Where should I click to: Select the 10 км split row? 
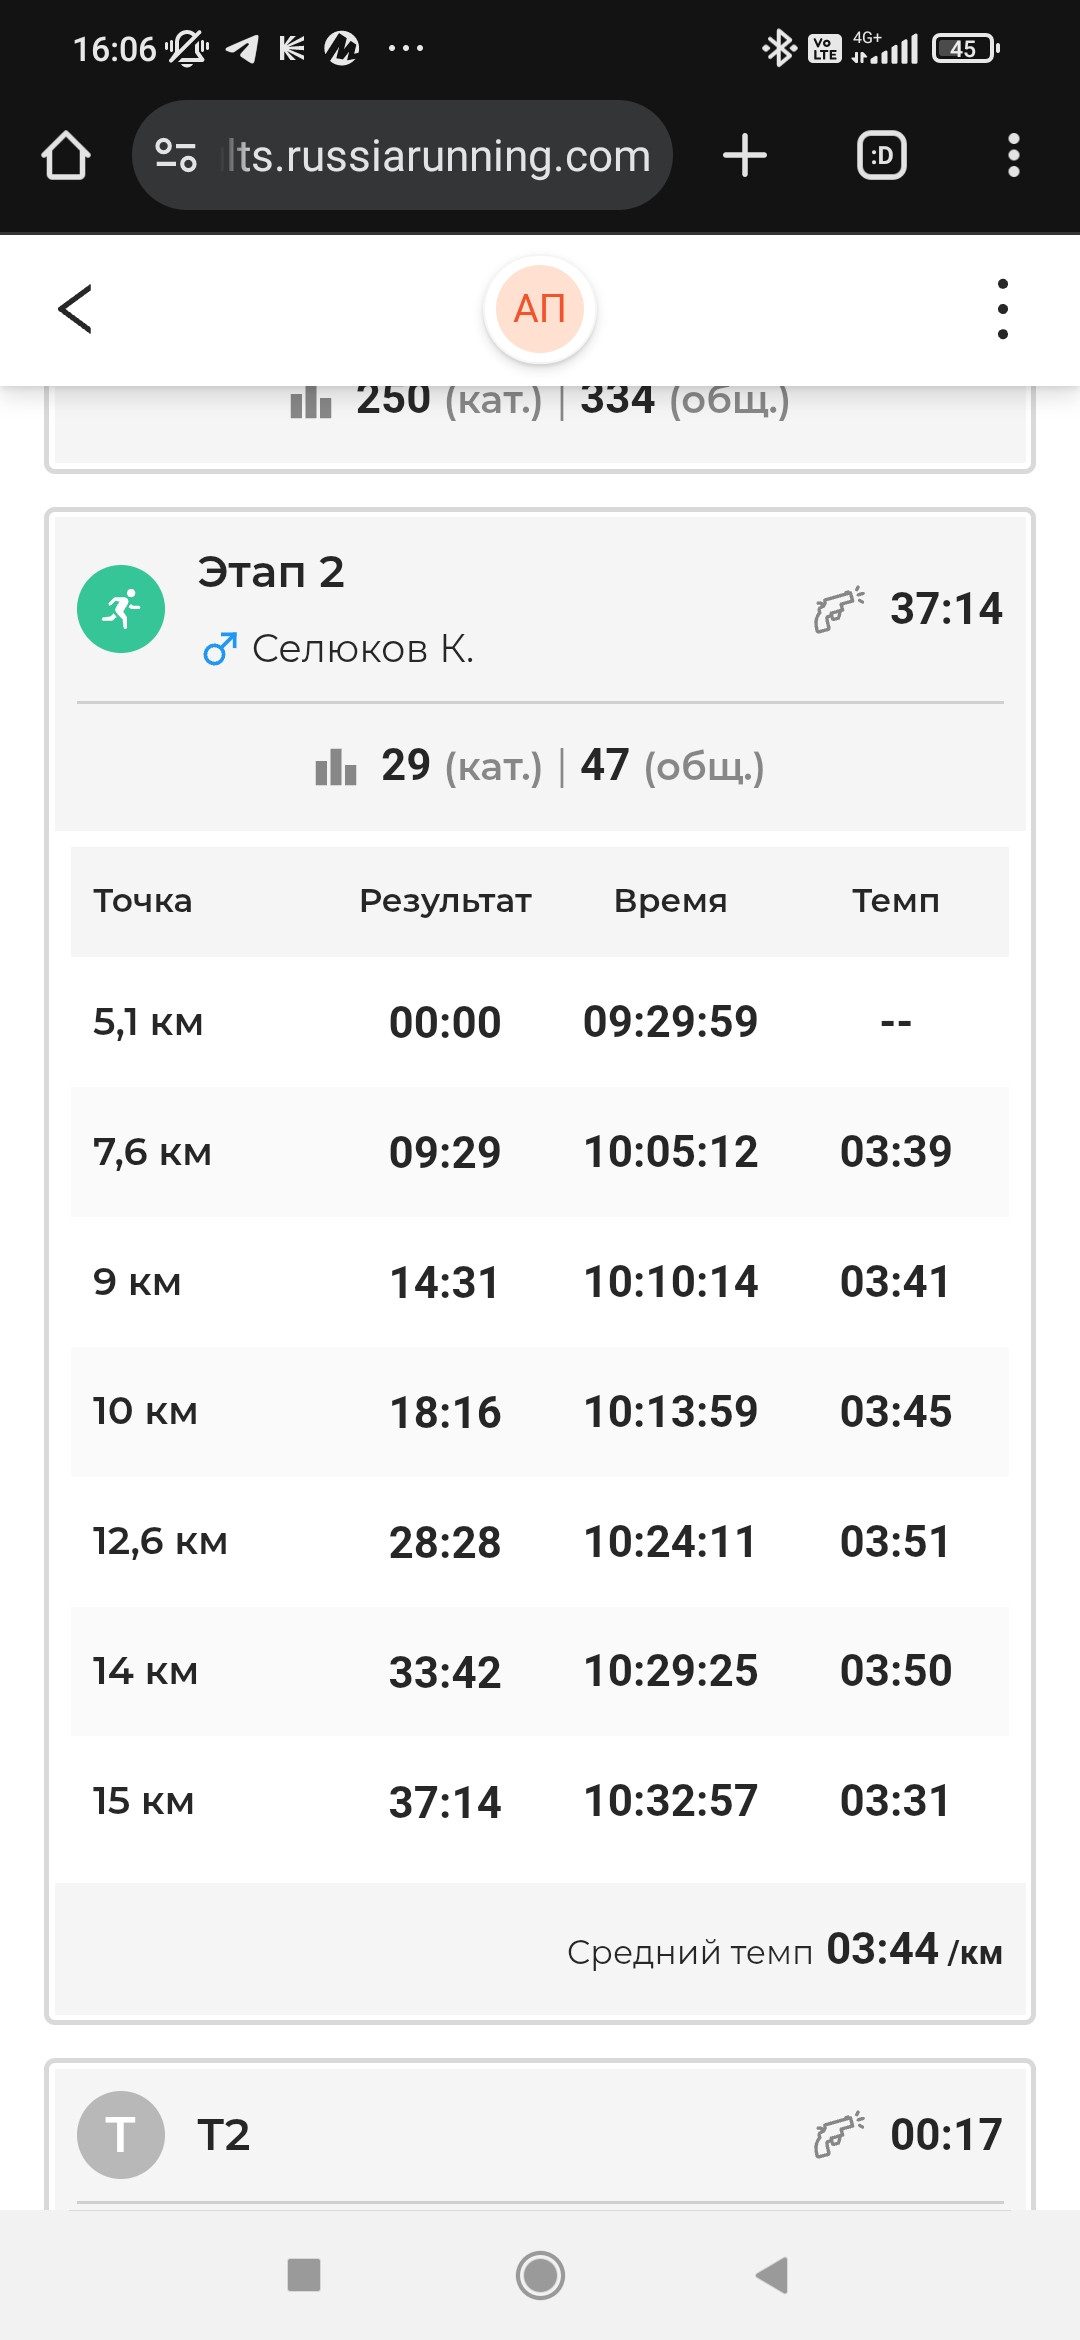point(540,1412)
